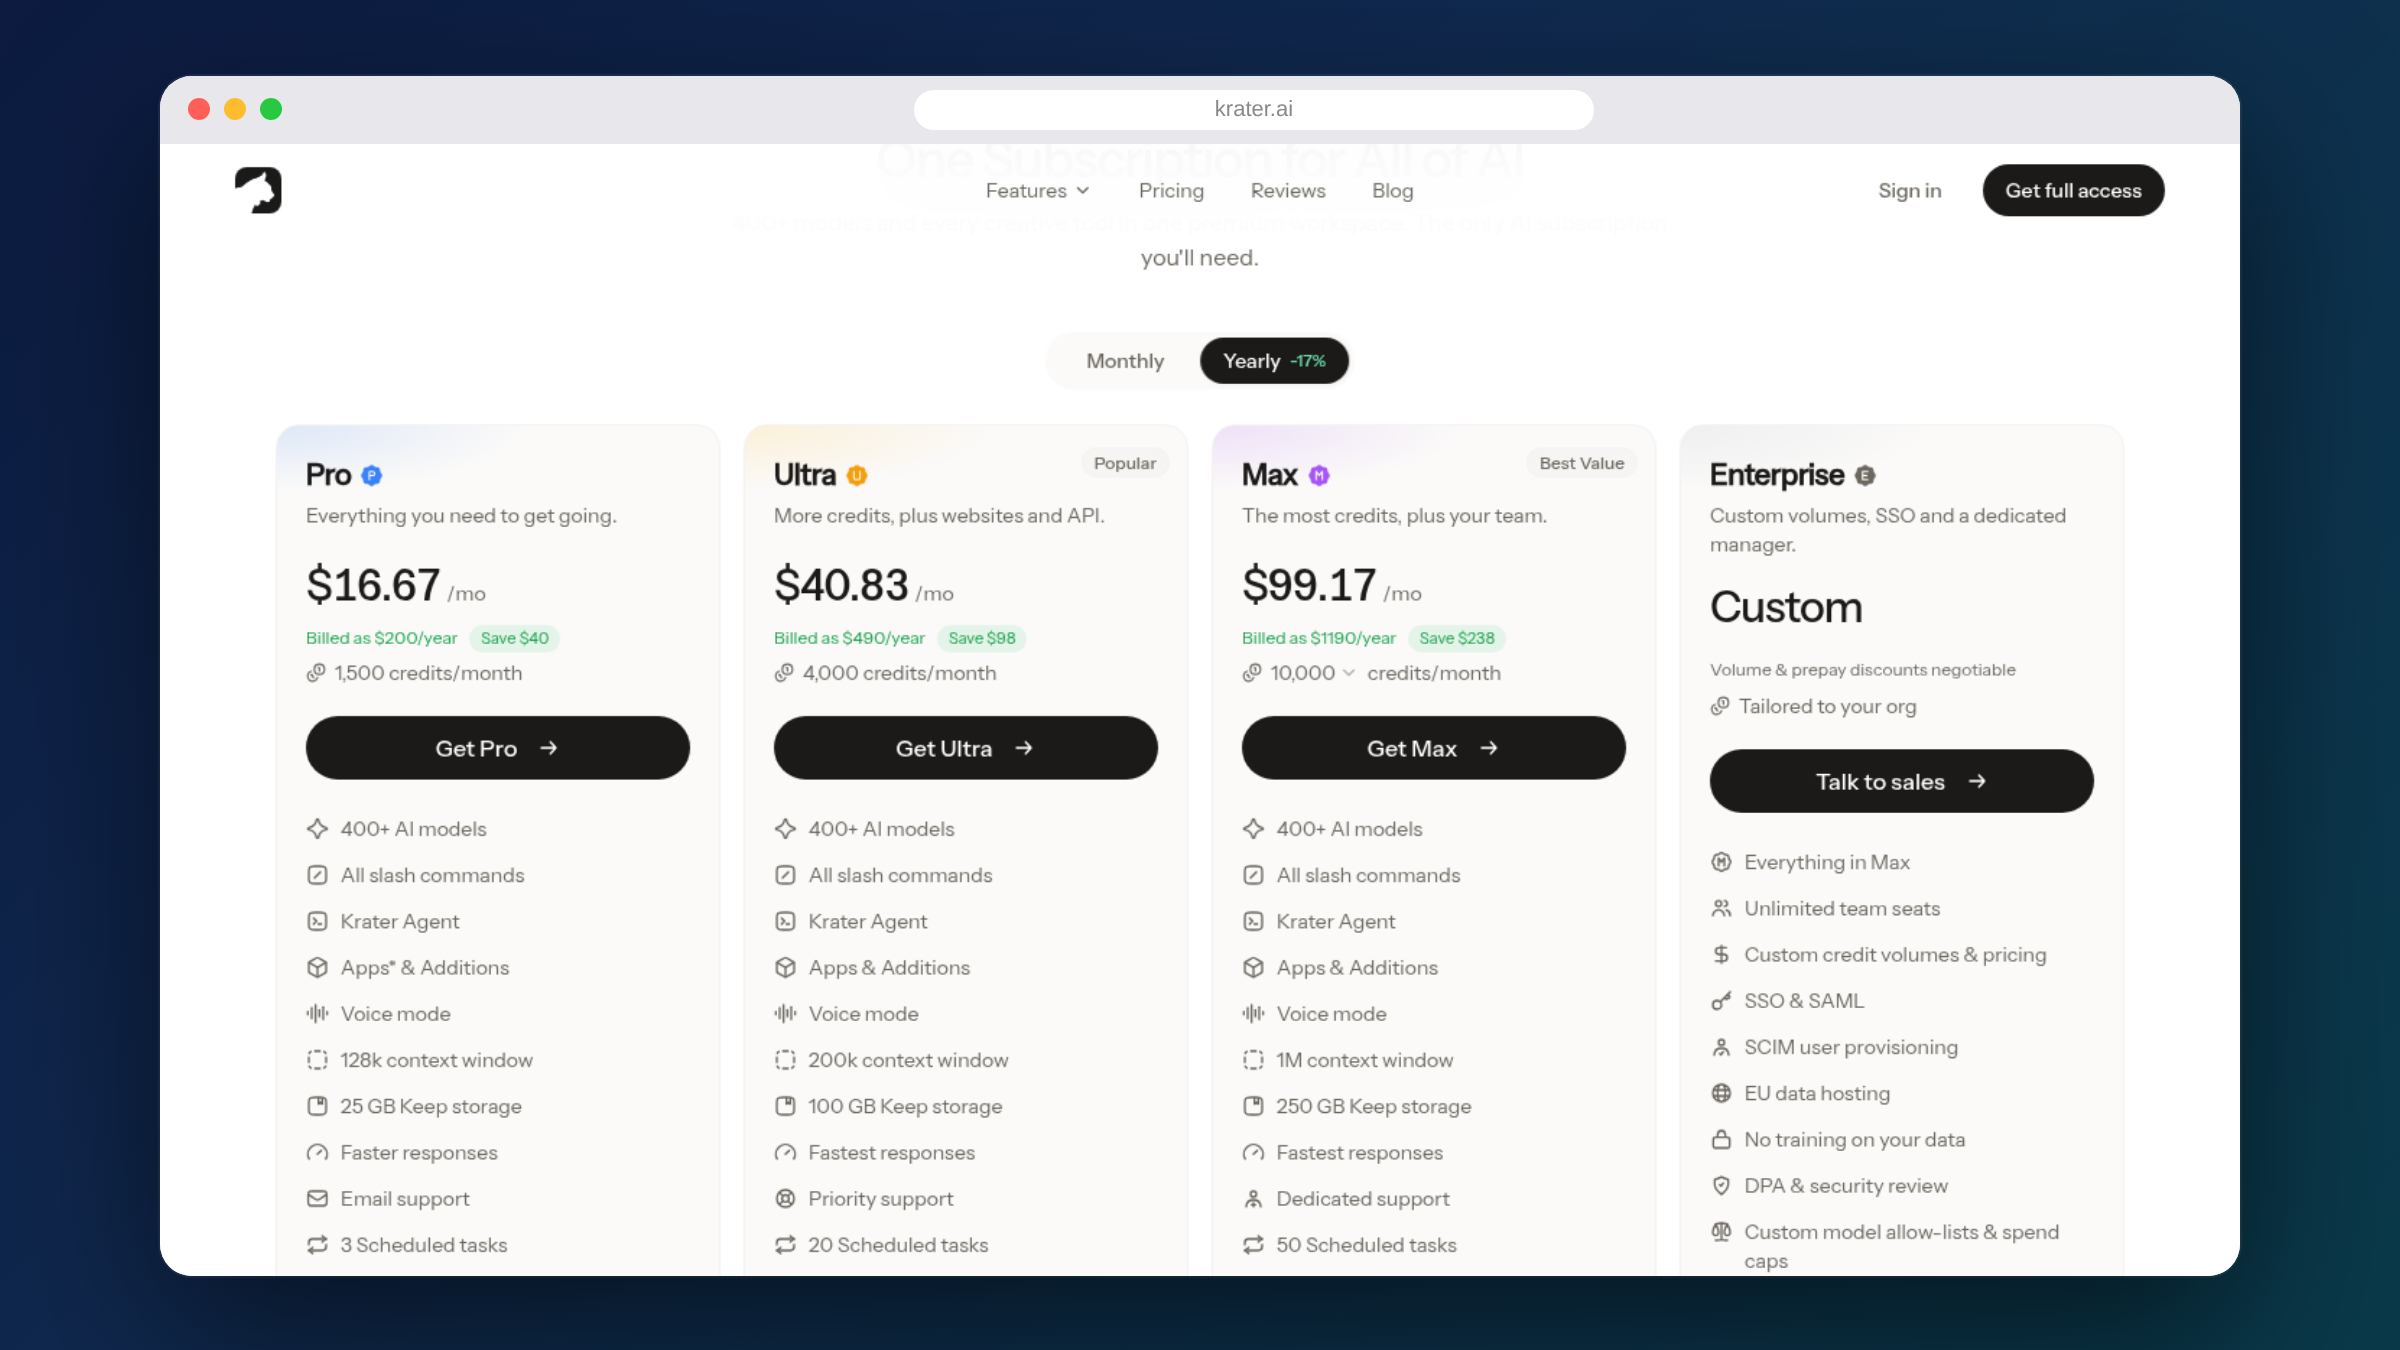This screenshot has height=1350, width=2400.
Task: Select Yearly -17% billing option
Action: (x=1274, y=361)
